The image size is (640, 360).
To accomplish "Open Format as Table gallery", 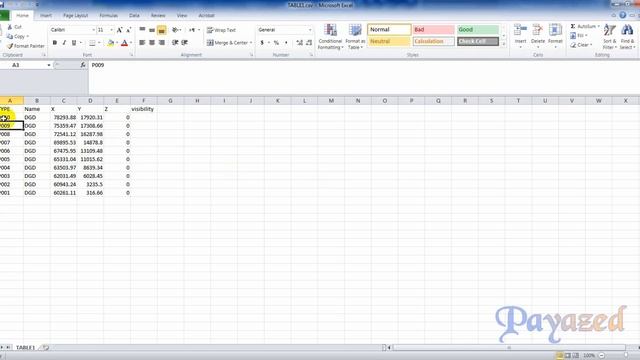I will click(x=355, y=37).
